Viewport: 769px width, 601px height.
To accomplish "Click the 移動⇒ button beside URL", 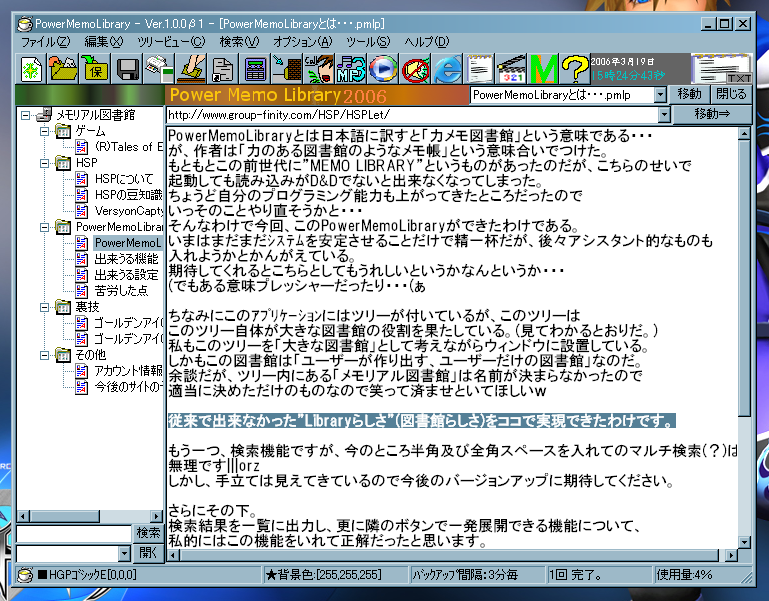I will pos(712,114).
